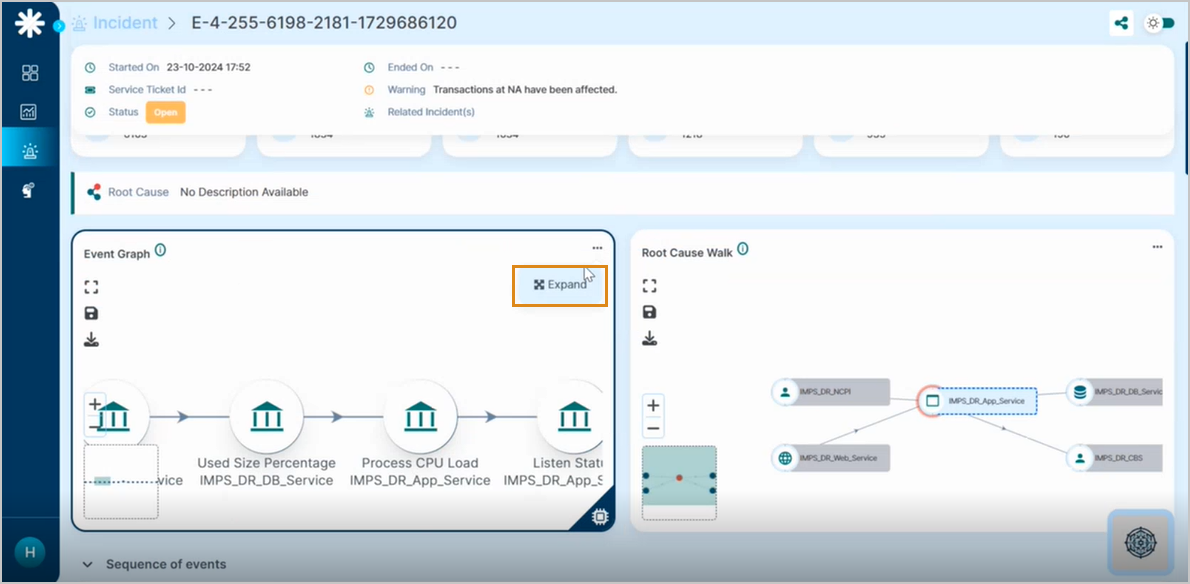Click the Process CPU Load event node
This screenshot has height=584, width=1190.
coord(420,416)
